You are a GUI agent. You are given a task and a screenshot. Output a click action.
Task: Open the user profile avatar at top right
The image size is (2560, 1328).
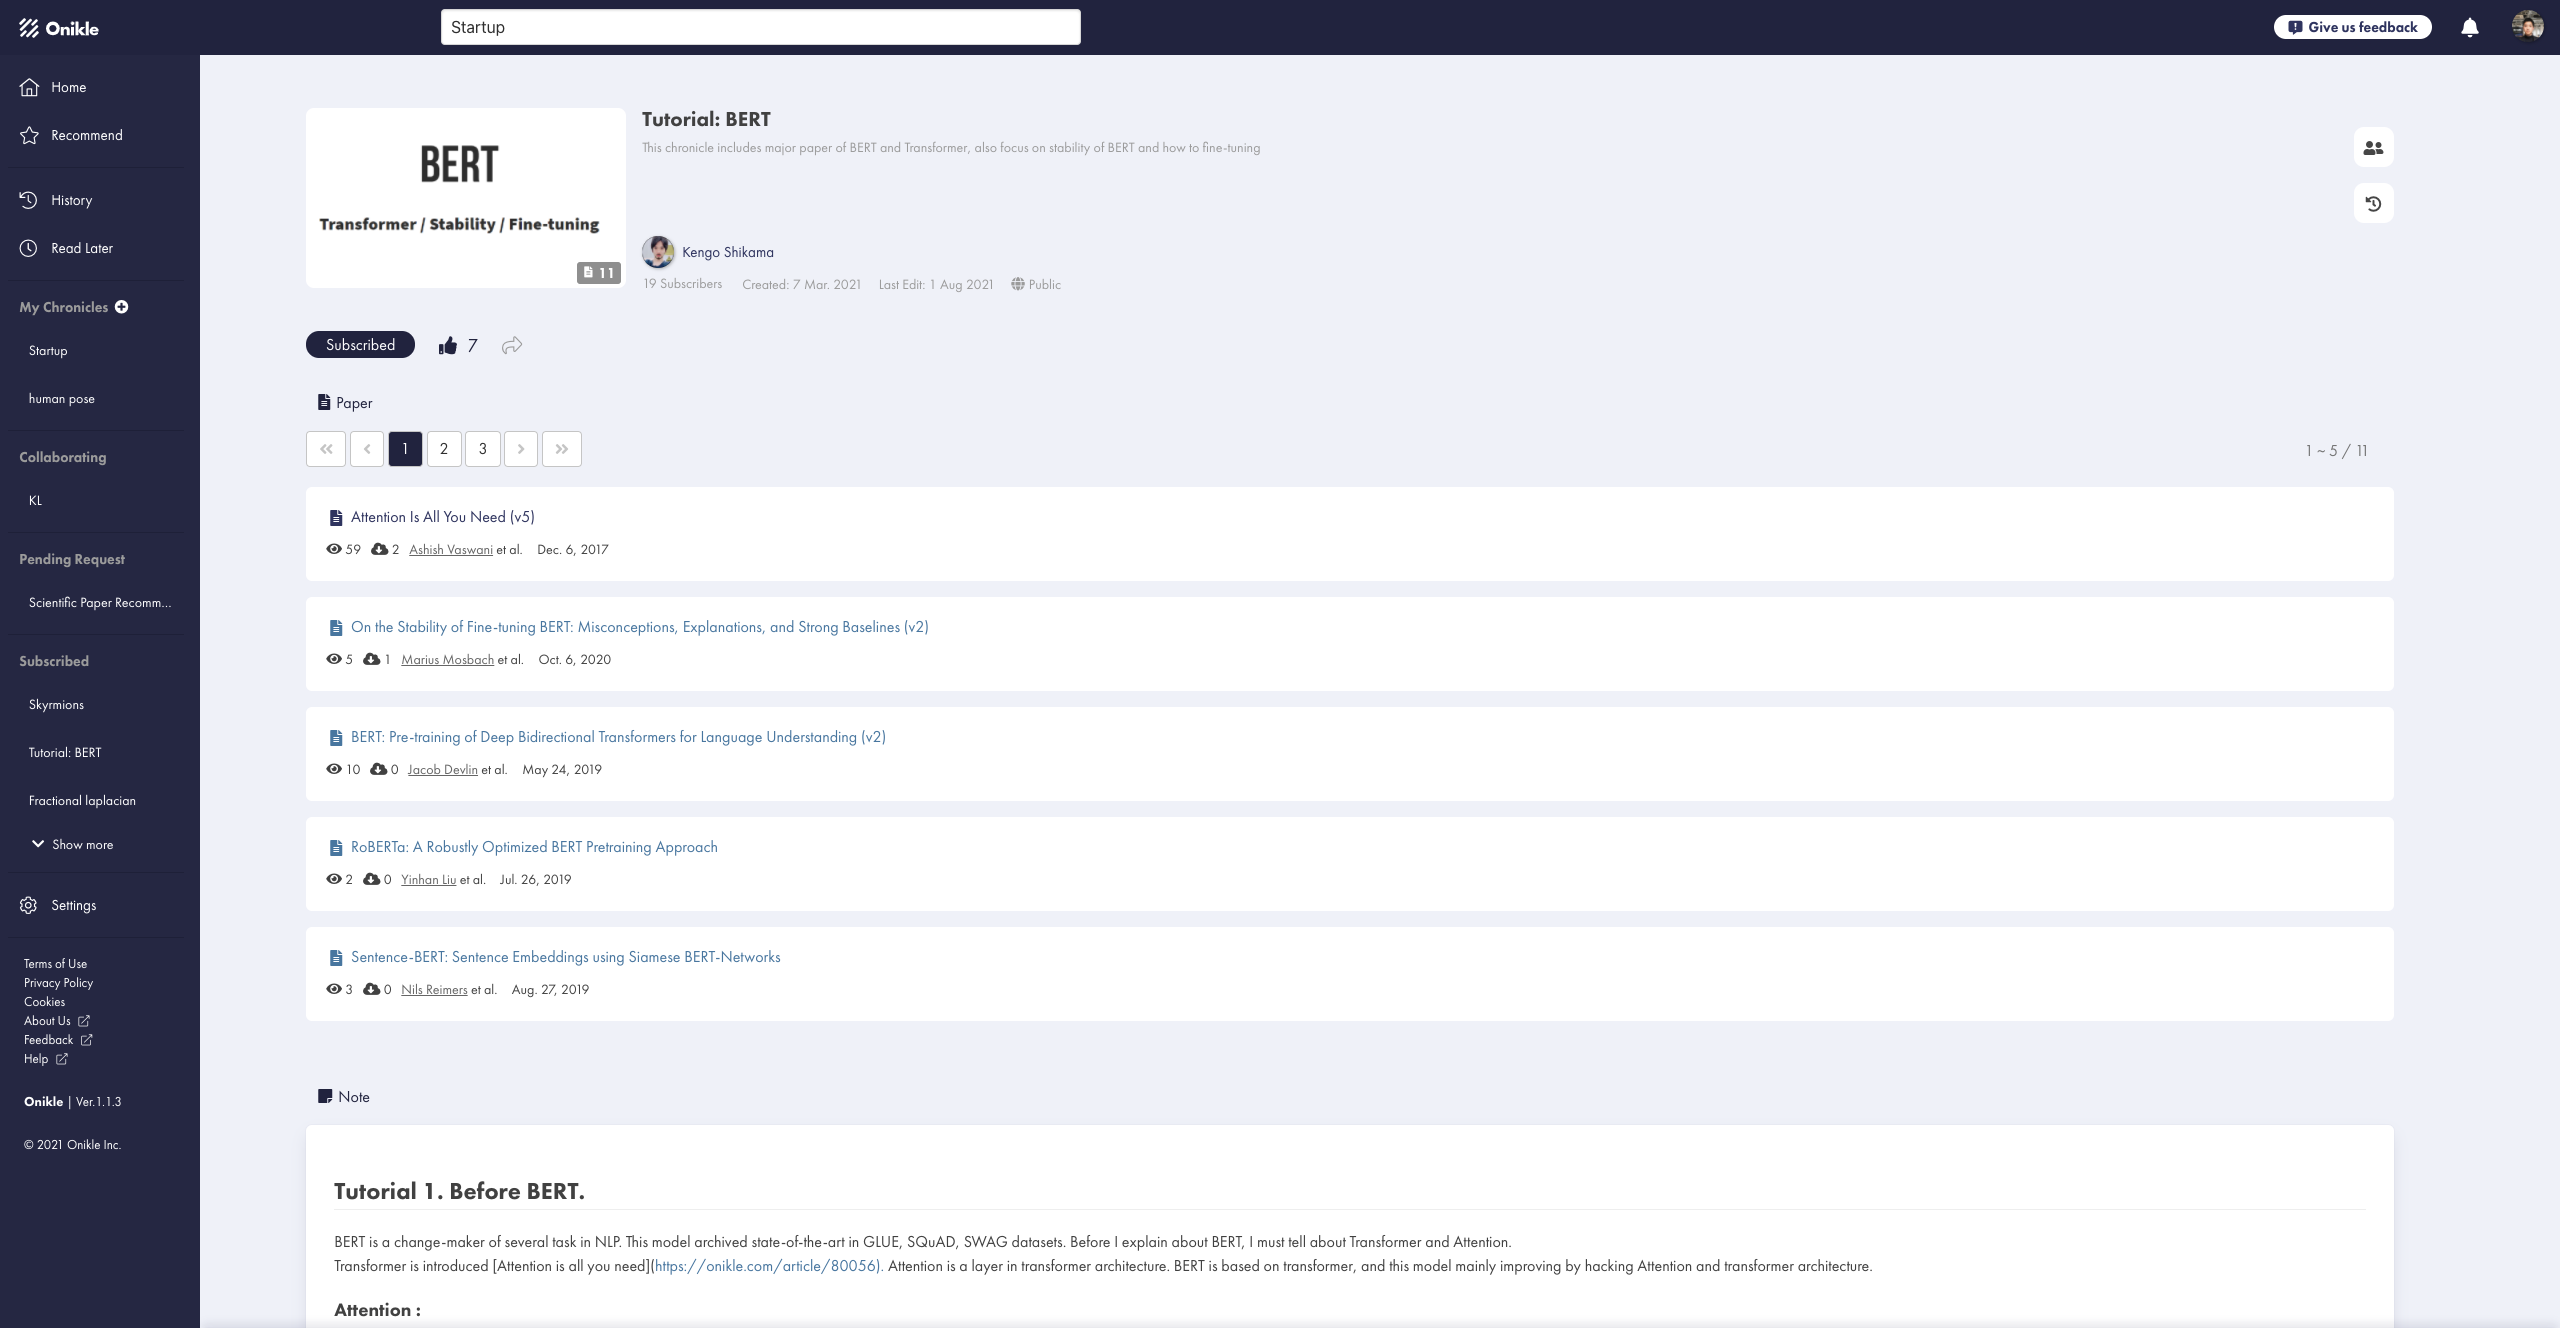(2530, 25)
